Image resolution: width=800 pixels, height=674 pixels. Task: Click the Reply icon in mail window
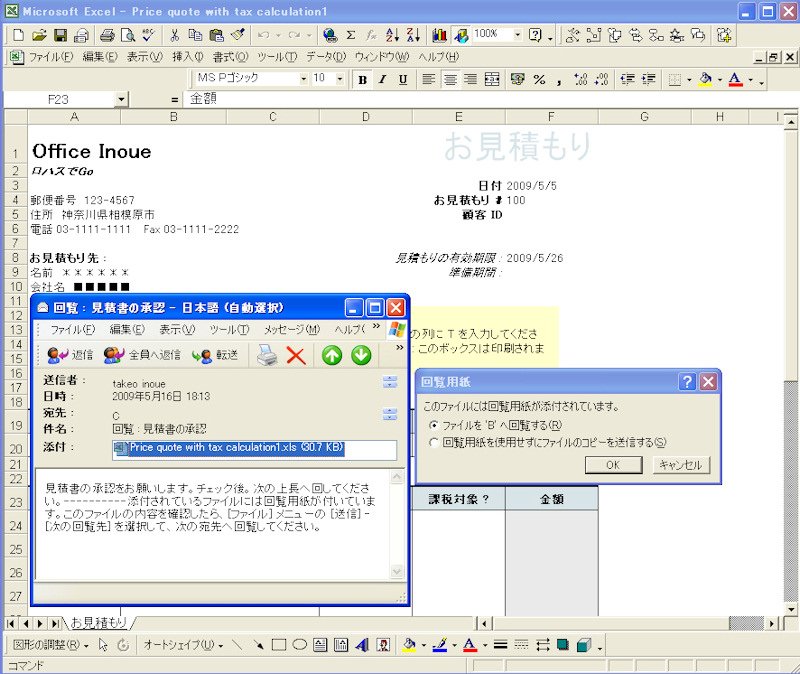click(x=69, y=355)
